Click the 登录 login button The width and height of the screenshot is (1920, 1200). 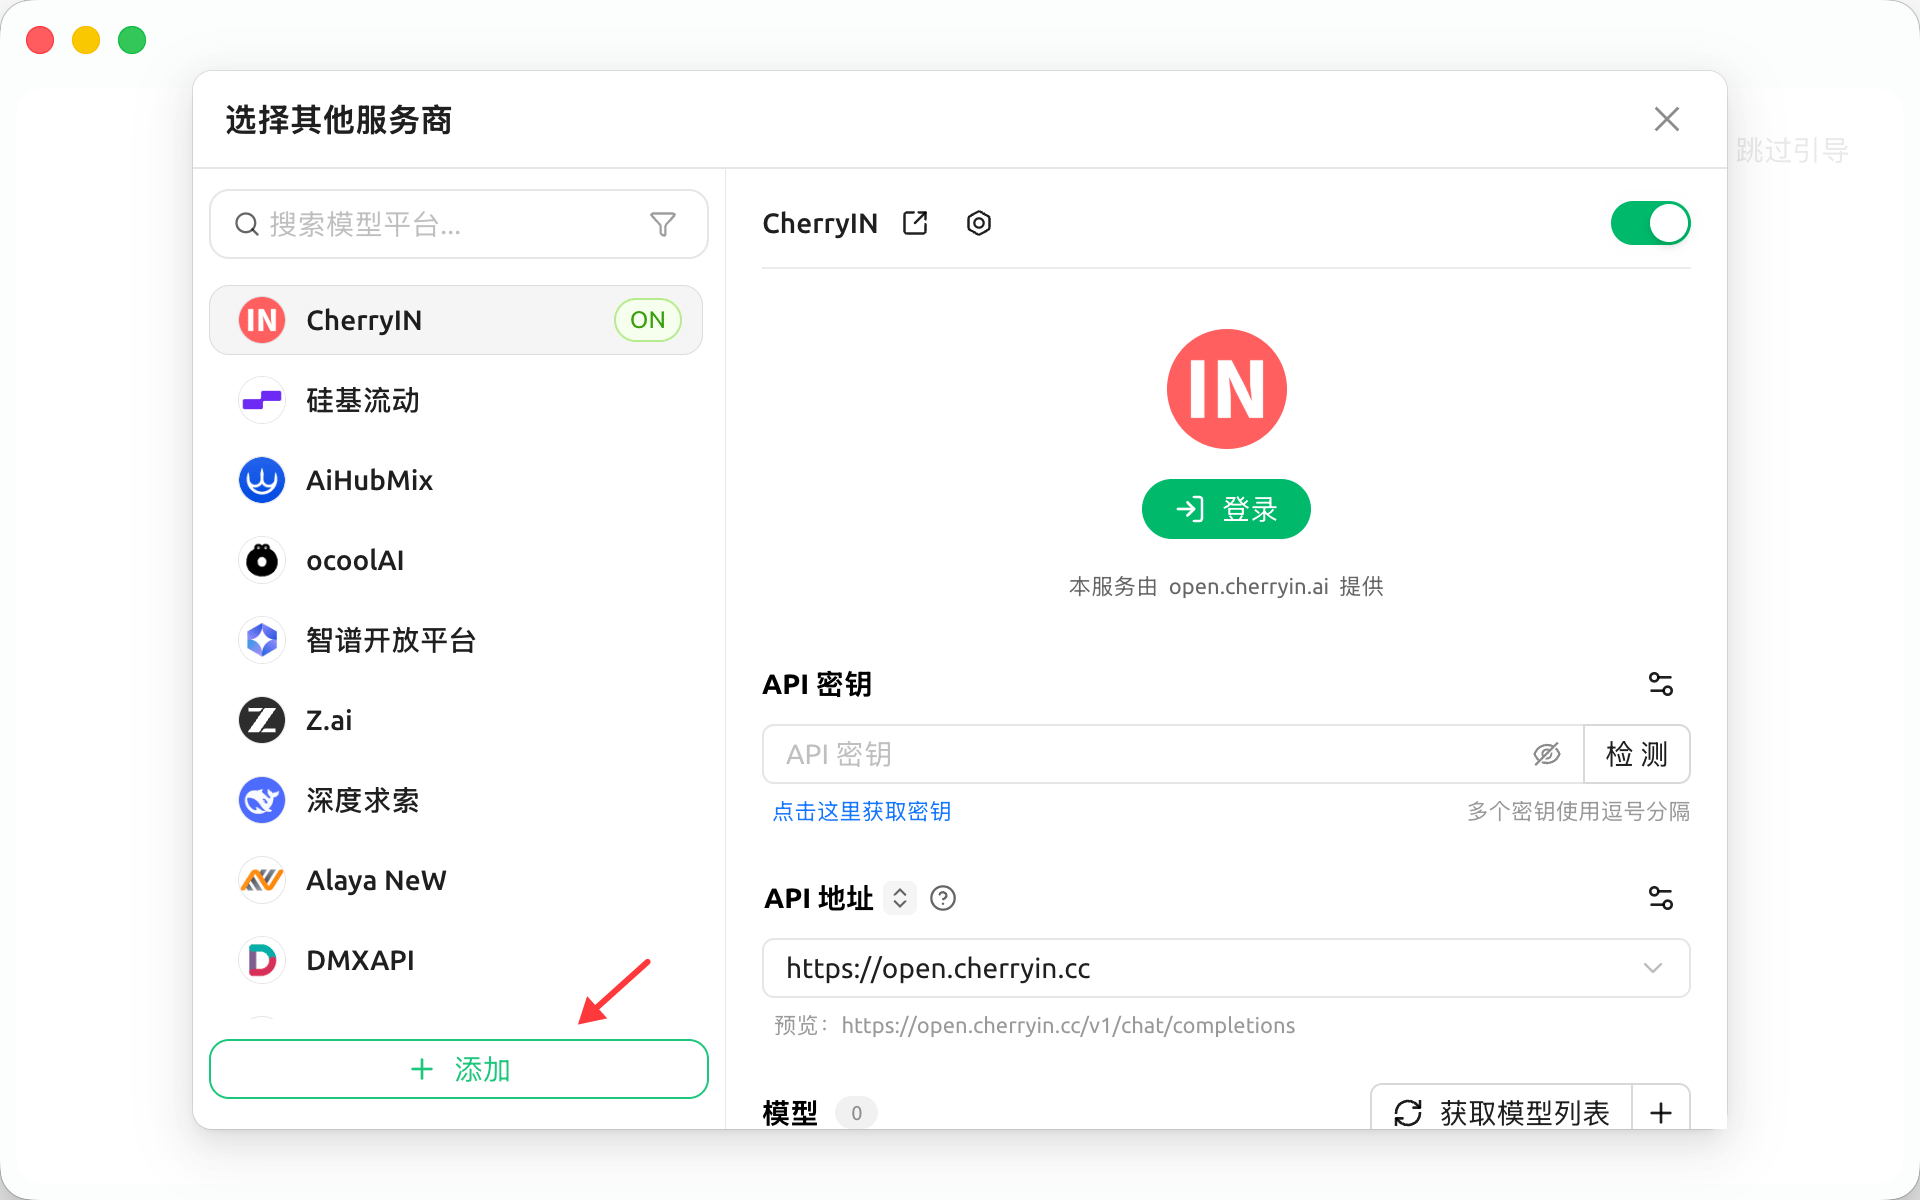(x=1226, y=509)
